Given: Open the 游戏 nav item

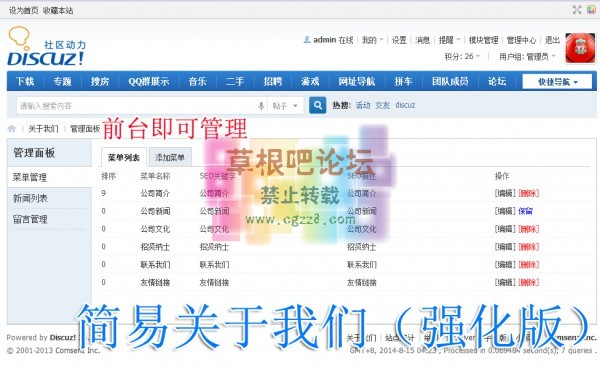Looking at the screenshot, I should 310,81.
